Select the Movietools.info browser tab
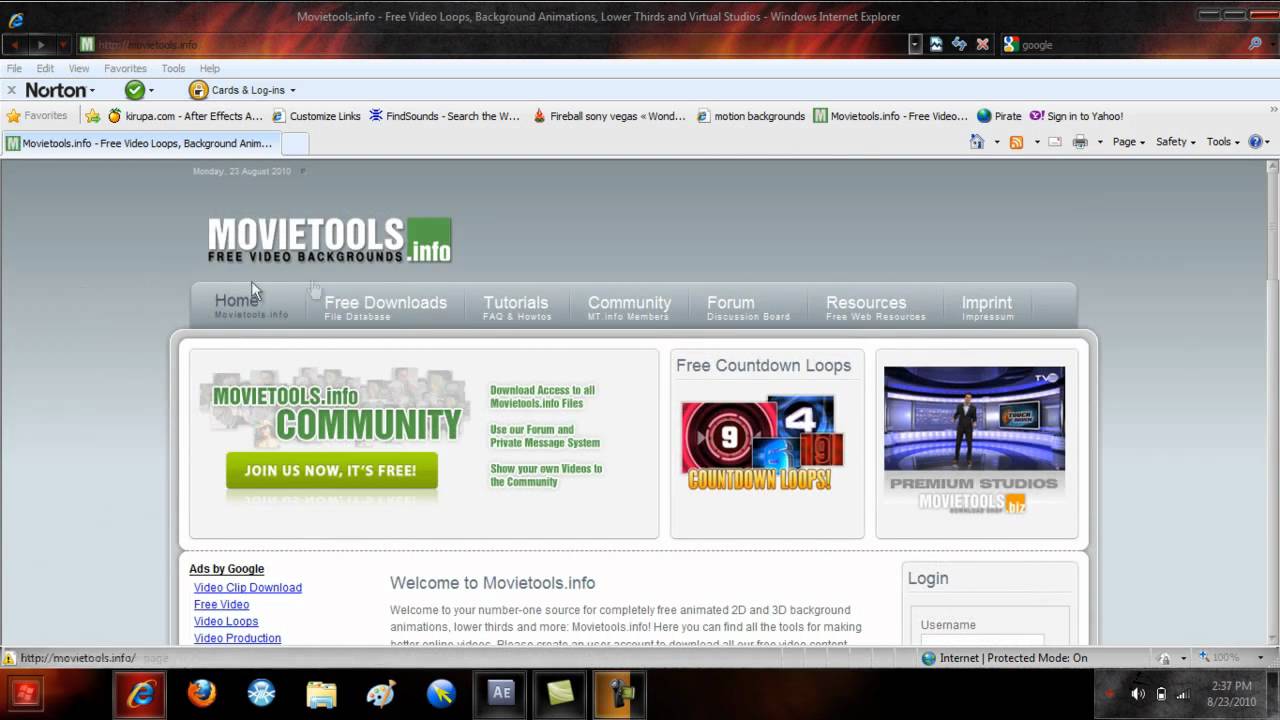1280x720 pixels. point(140,143)
